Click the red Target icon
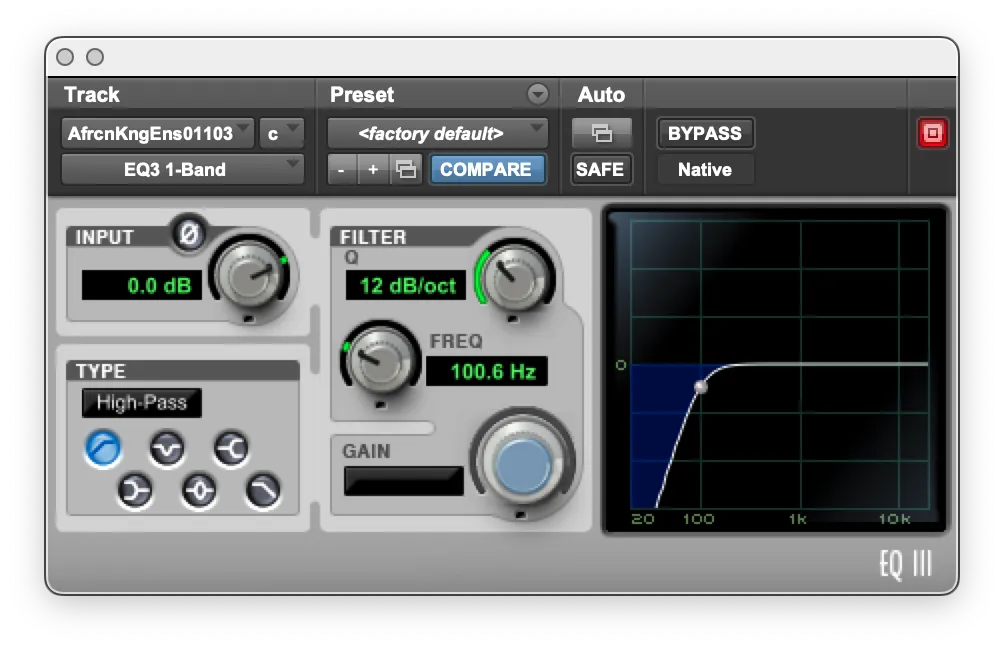The image size is (1004, 648). tap(932, 132)
